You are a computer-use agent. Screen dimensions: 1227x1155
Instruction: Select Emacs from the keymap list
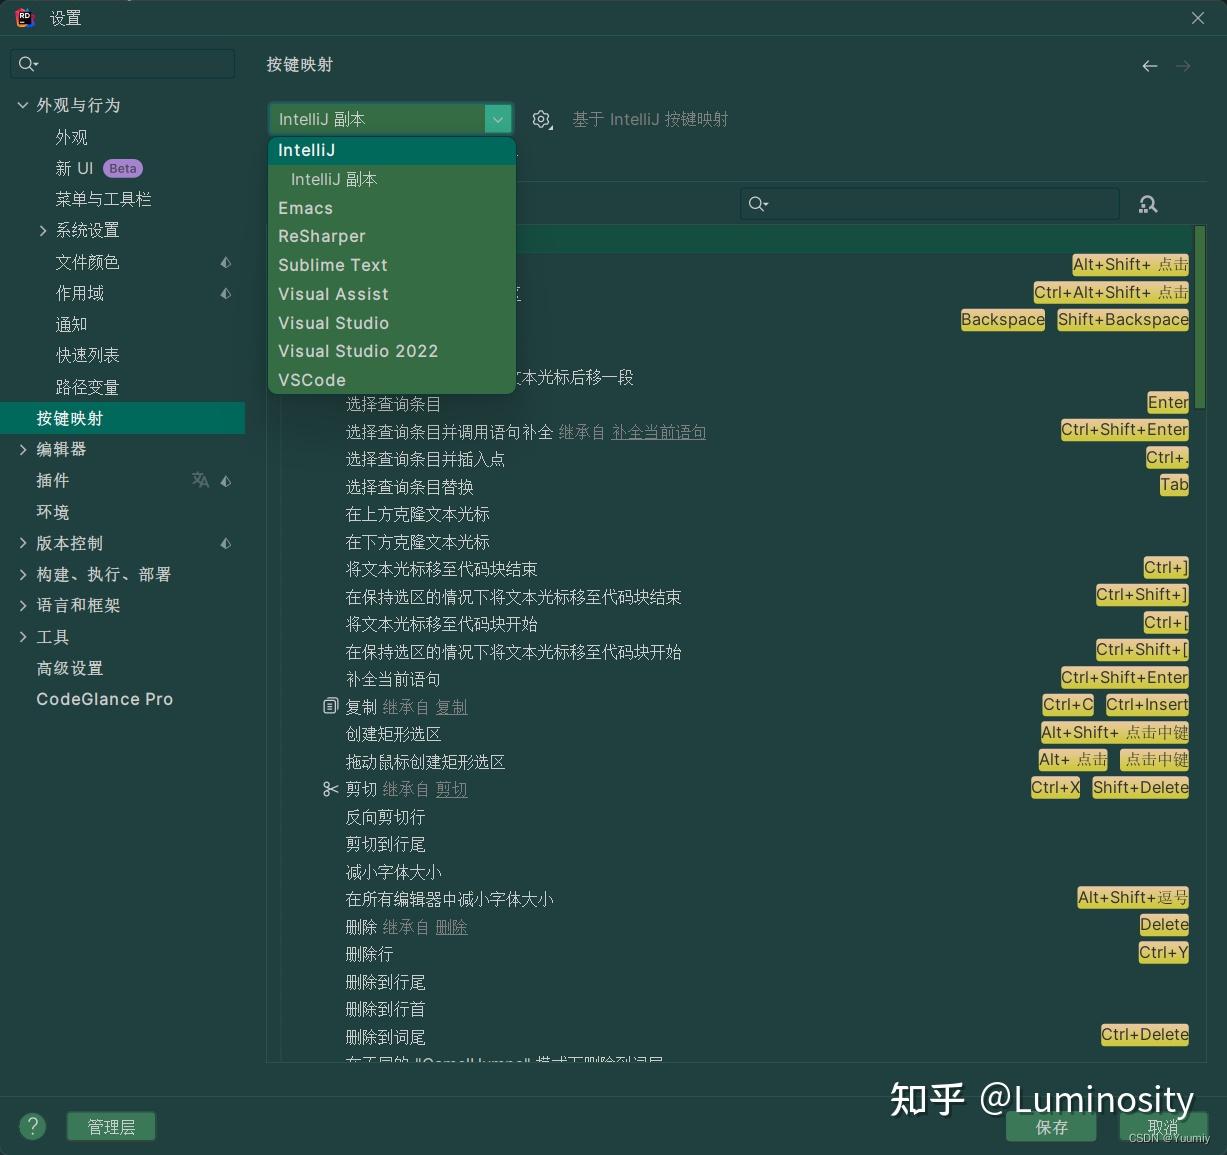point(305,208)
